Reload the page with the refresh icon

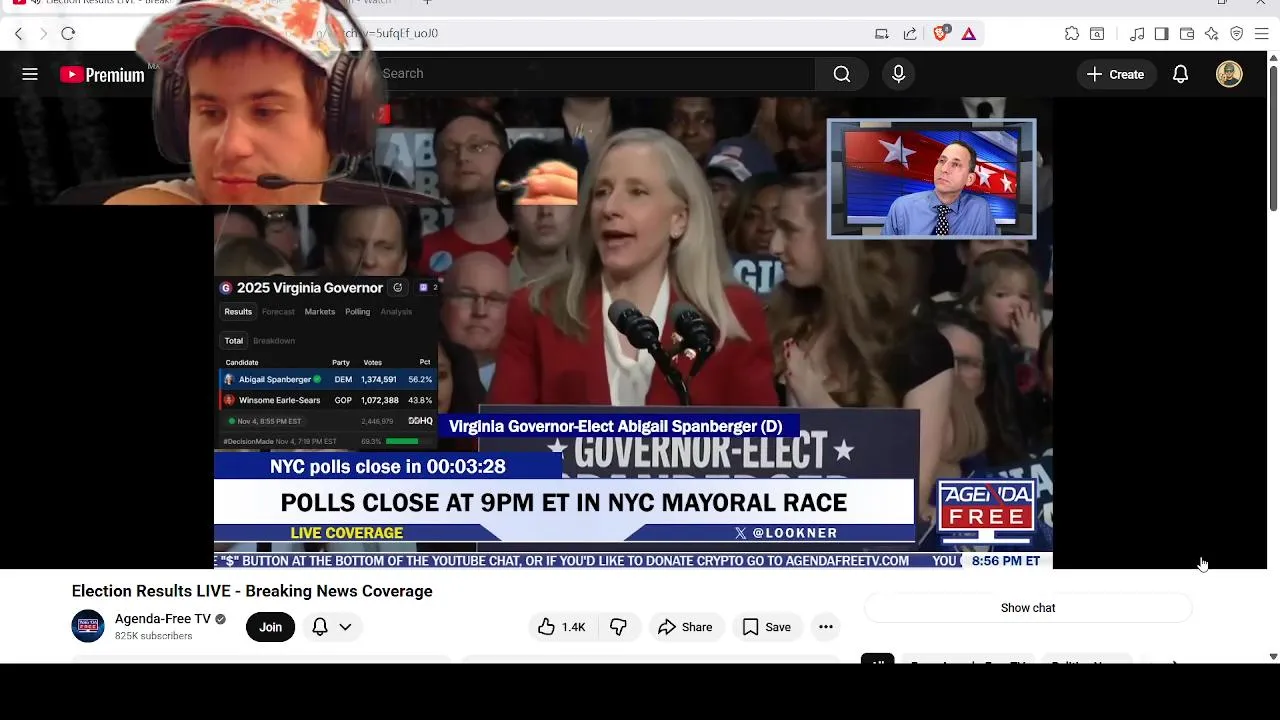68,34
